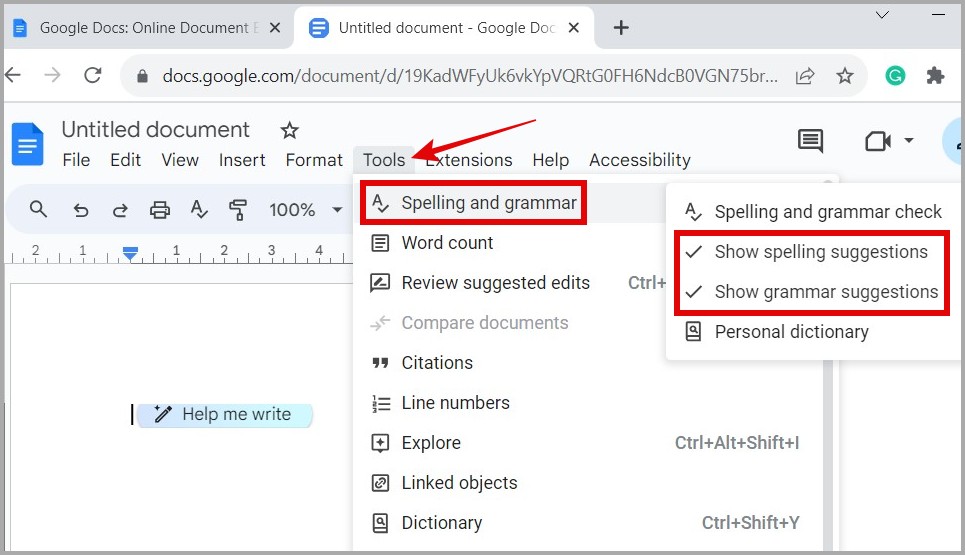Toggle Show spelling suggestions
The image size is (965, 555).
(812, 252)
